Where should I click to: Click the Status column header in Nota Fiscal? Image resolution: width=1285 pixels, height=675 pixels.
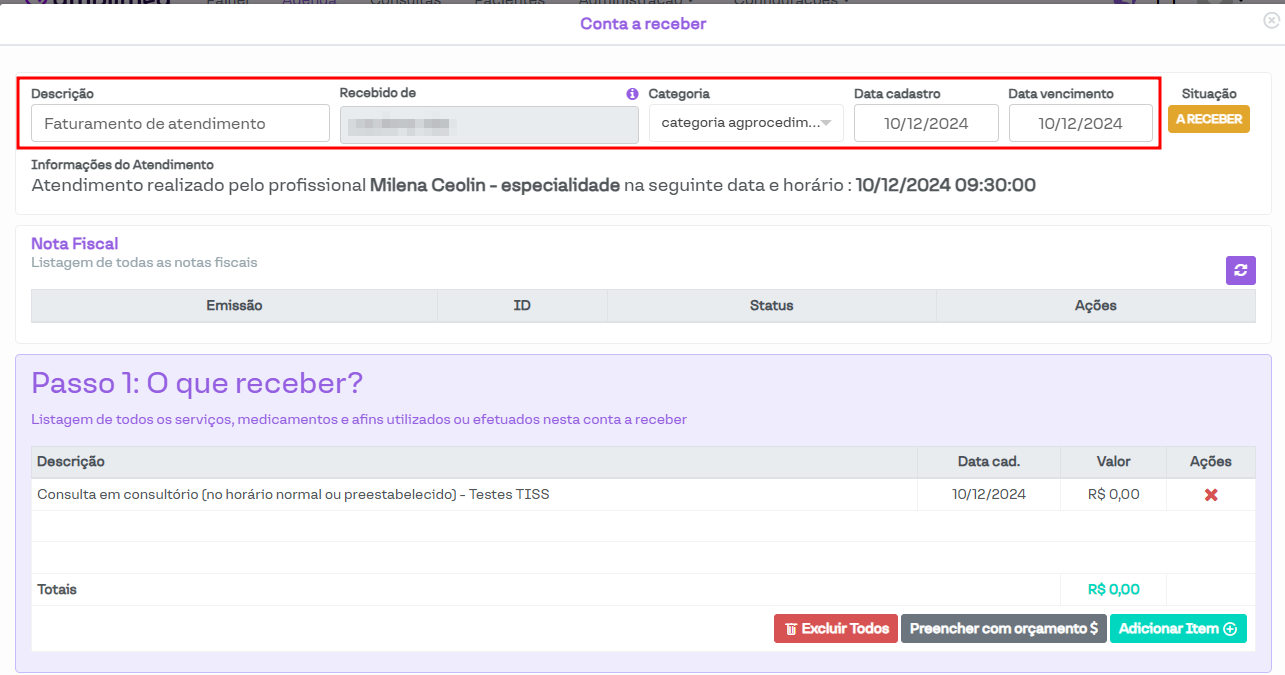pos(771,306)
